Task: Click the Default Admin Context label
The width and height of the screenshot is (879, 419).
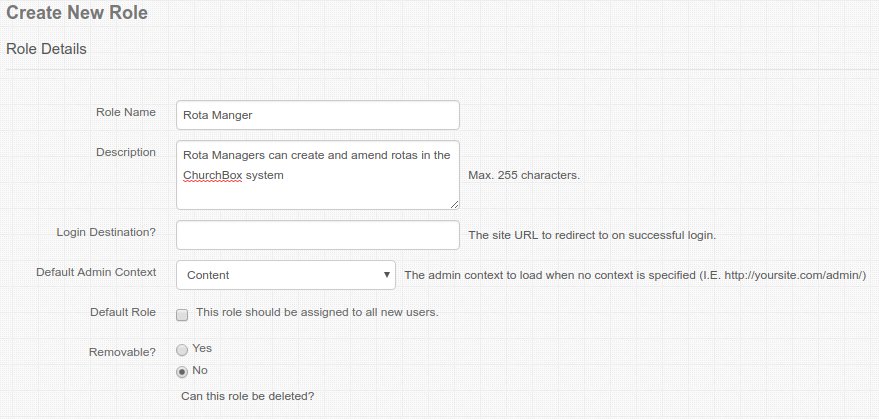Action: 95,272
